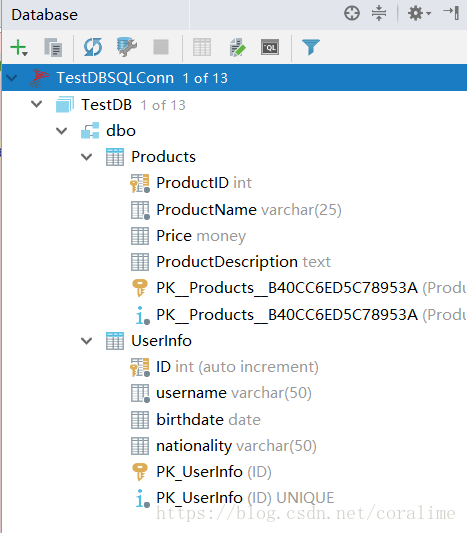The image size is (467, 533).
Task: Open Data Source Properties wrench icon
Action: click(126, 47)
